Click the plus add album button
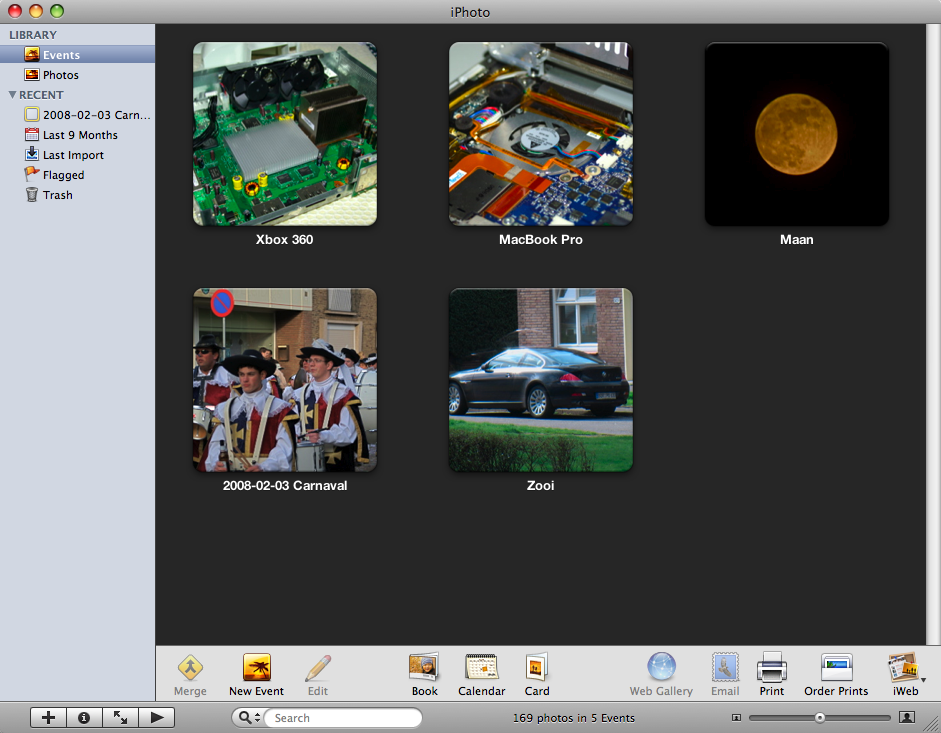This screenshot has height=733, width=941. (49, 717)
